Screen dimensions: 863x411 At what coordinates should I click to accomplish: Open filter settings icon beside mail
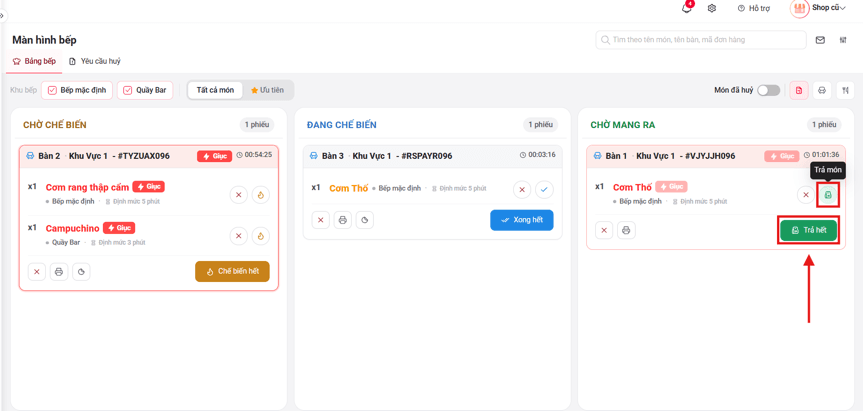(x=843, y=40)
